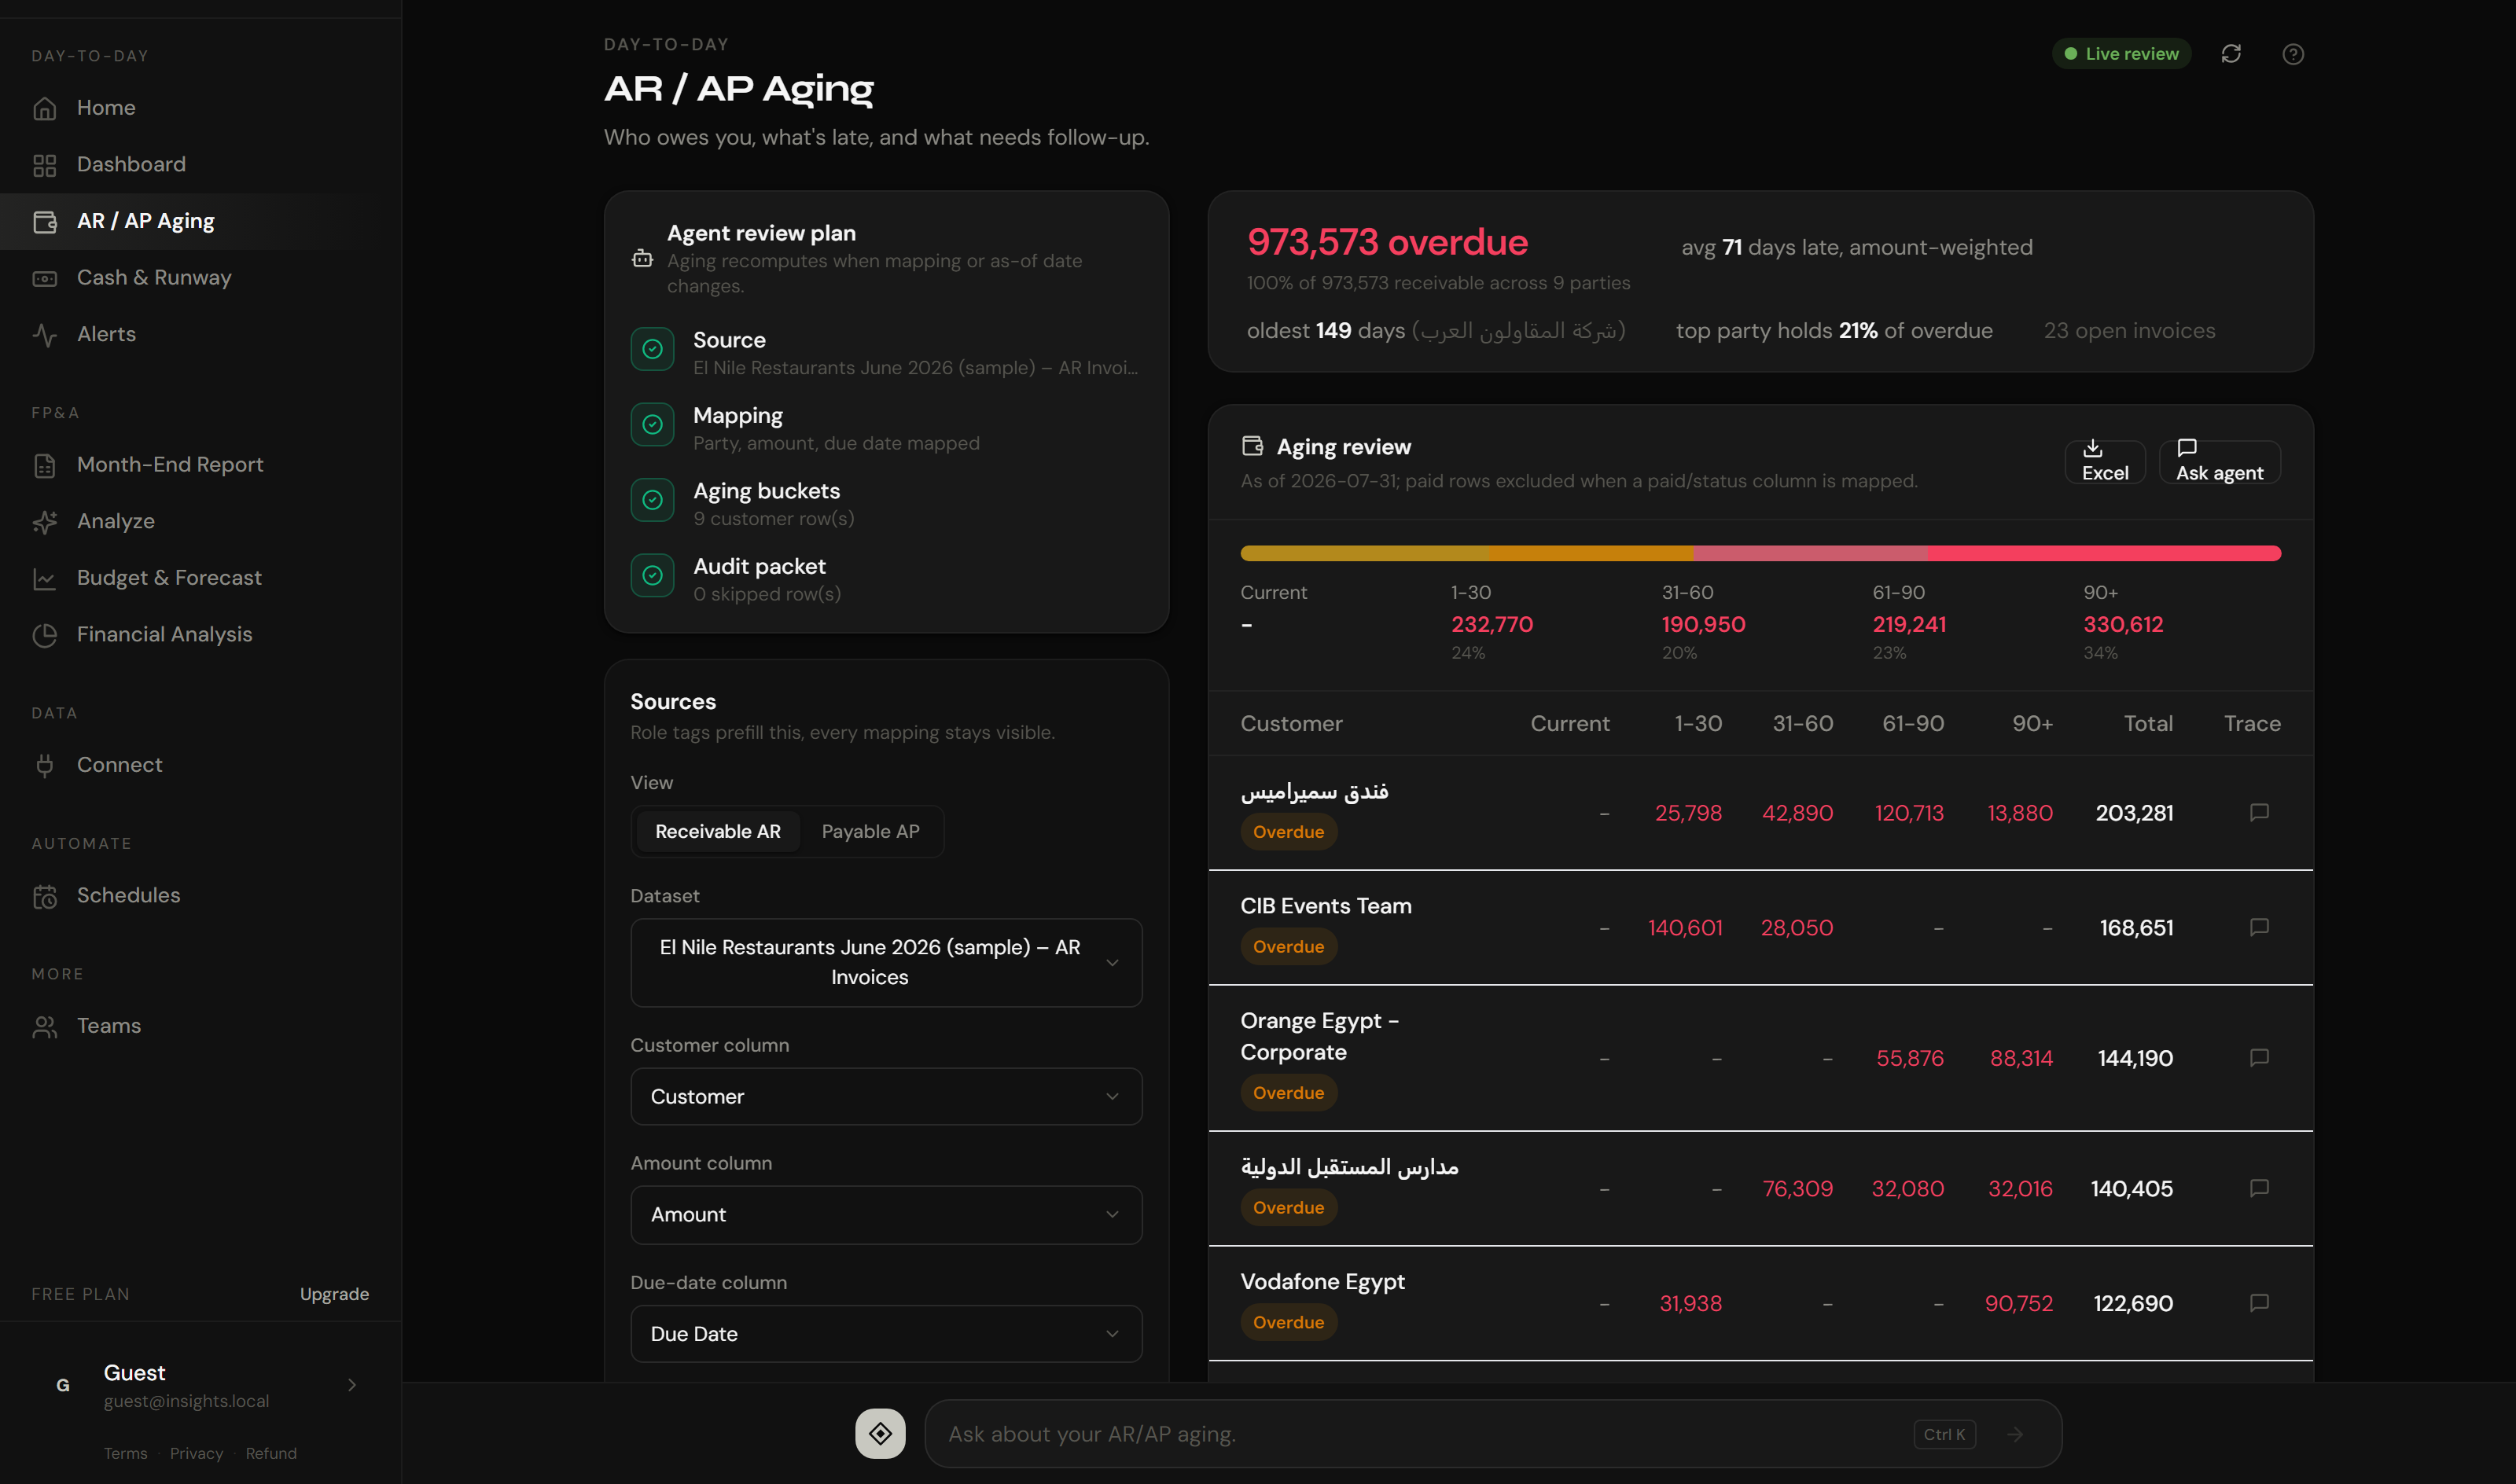Click the 120,713 cell for فندق سميراميس
This screenshot has width=2516, height=1484.
coord(1909,813)
